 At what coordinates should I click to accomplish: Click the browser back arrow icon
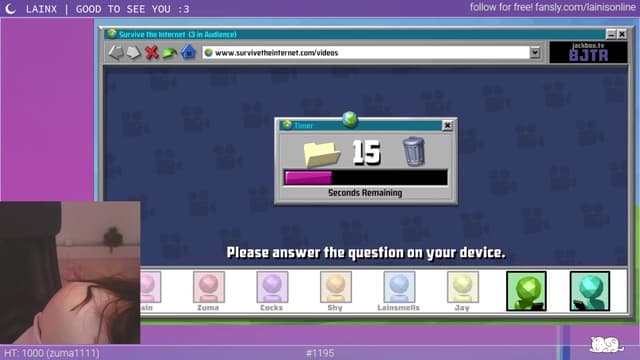116,53
